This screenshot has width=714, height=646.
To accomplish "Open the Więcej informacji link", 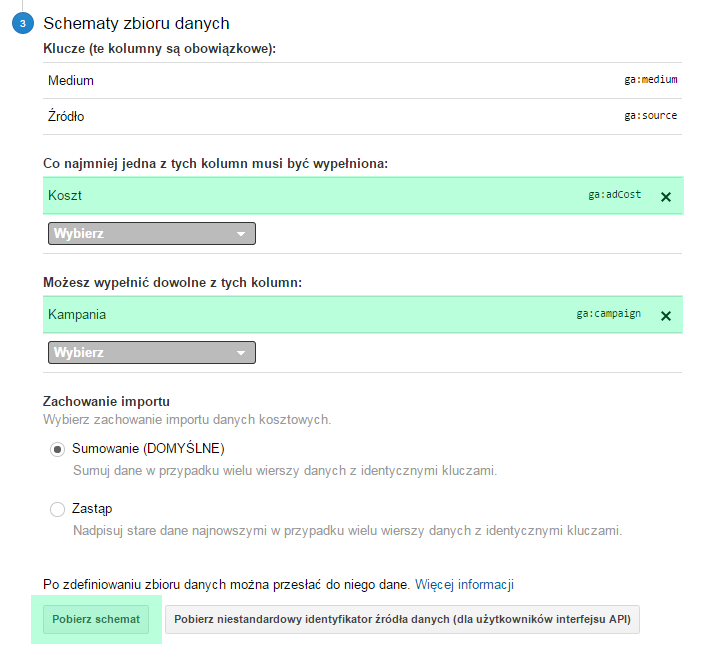I will [464, 584].
